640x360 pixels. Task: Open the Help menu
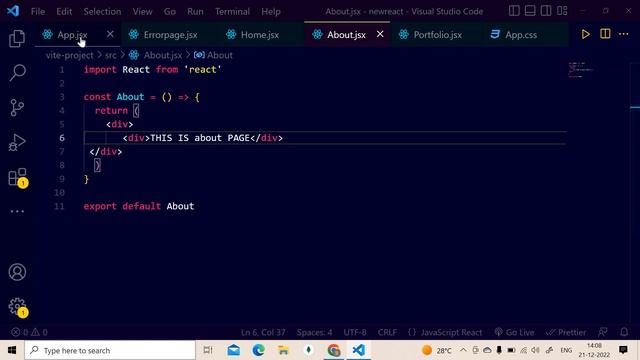click(x=271, y=11)
